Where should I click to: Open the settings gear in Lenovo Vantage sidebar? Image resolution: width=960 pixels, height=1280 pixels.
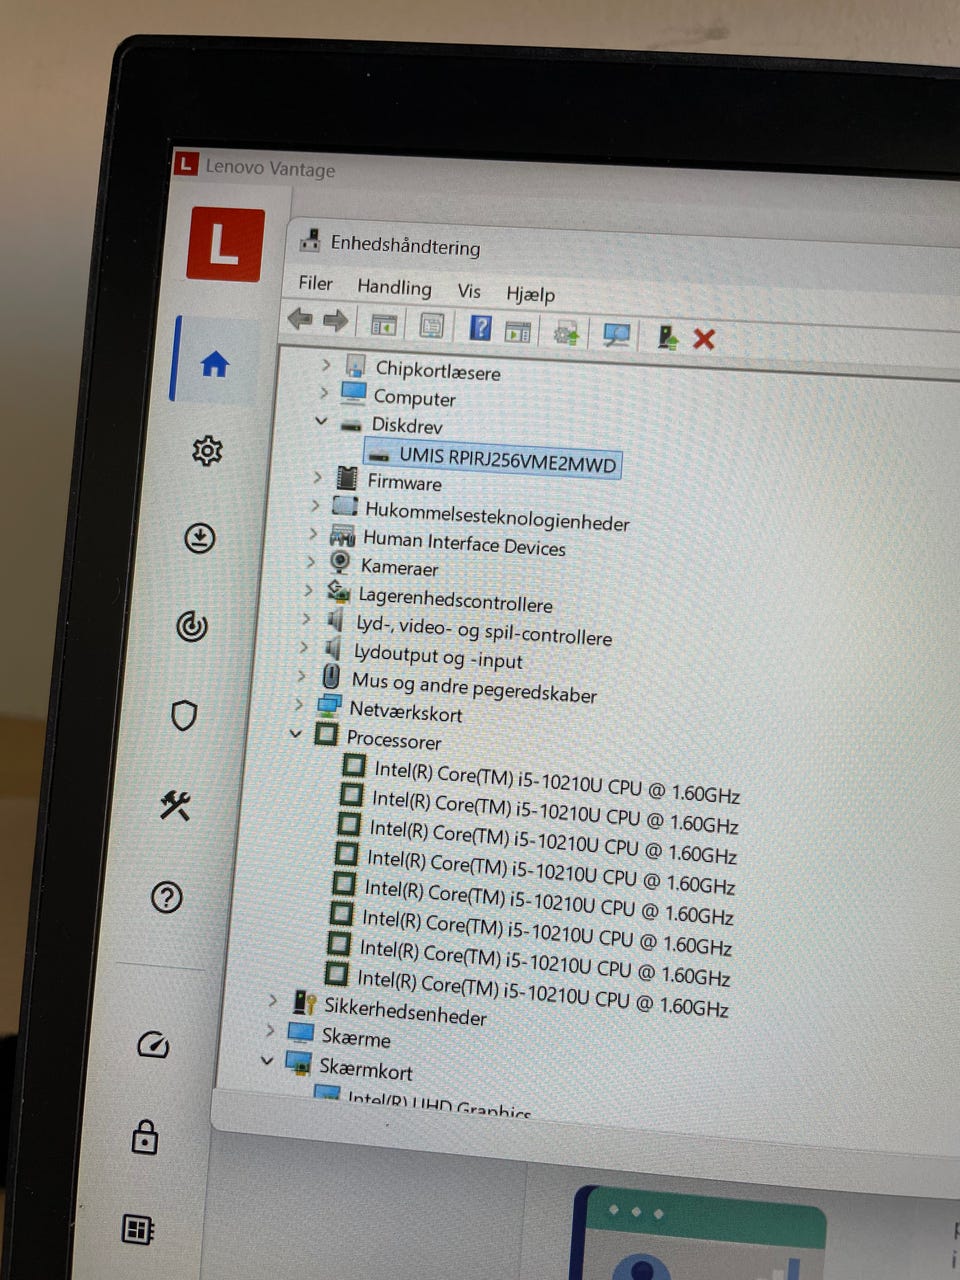click(x=207, y=451)
